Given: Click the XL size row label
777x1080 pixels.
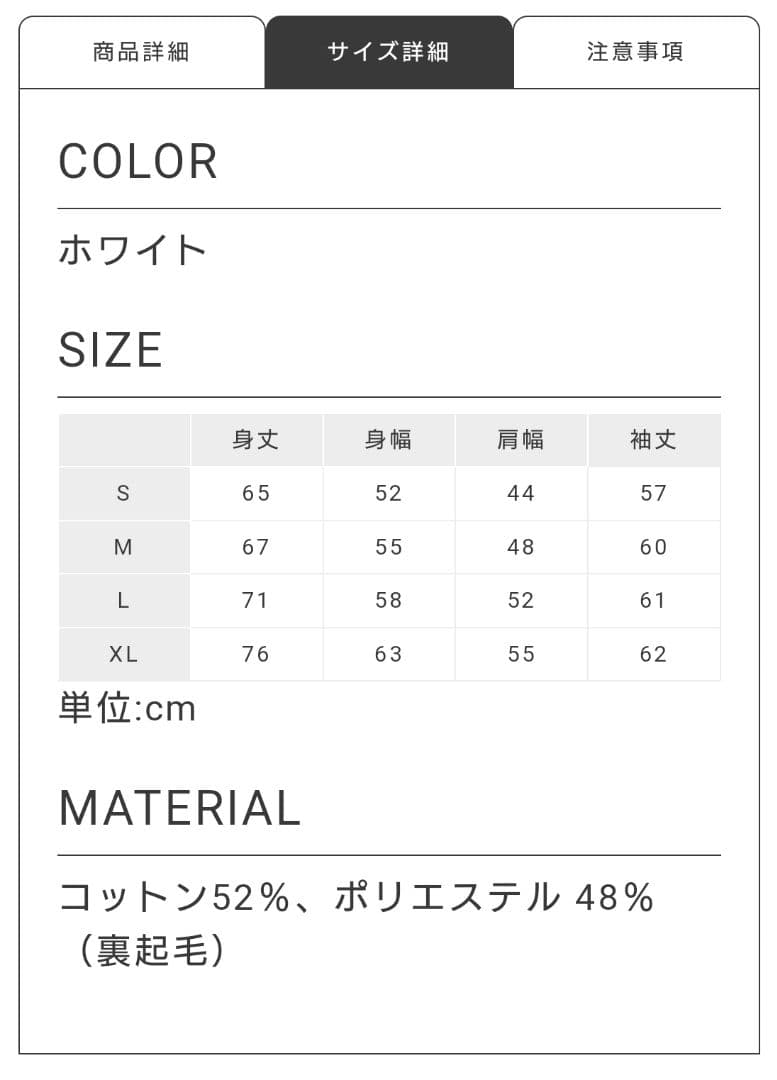Looking at the screenshot, I should [x=124, y=654].
